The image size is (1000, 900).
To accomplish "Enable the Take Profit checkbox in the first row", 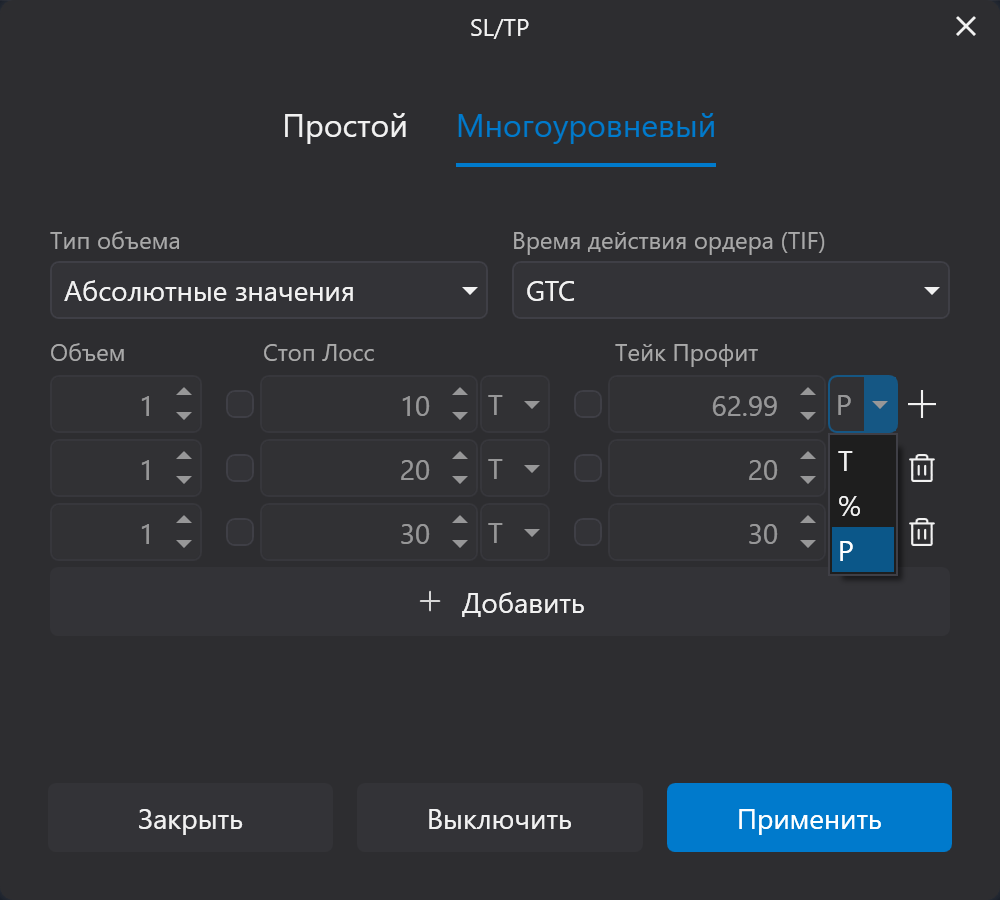I will (x=588, y=405).
